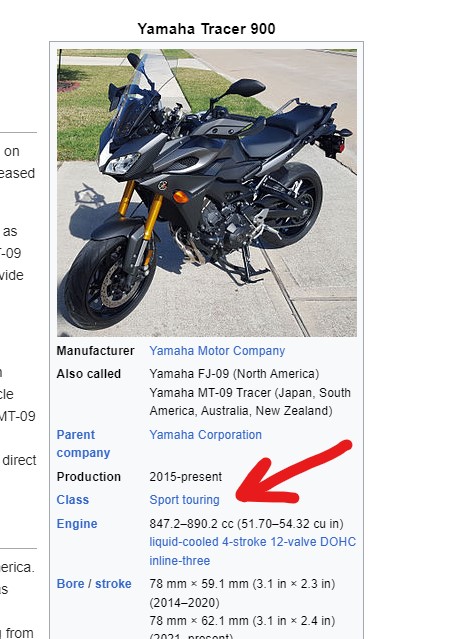Screen dimensions: 456x639
Task: Open the Sport touring link
Action: click(184, 500)
